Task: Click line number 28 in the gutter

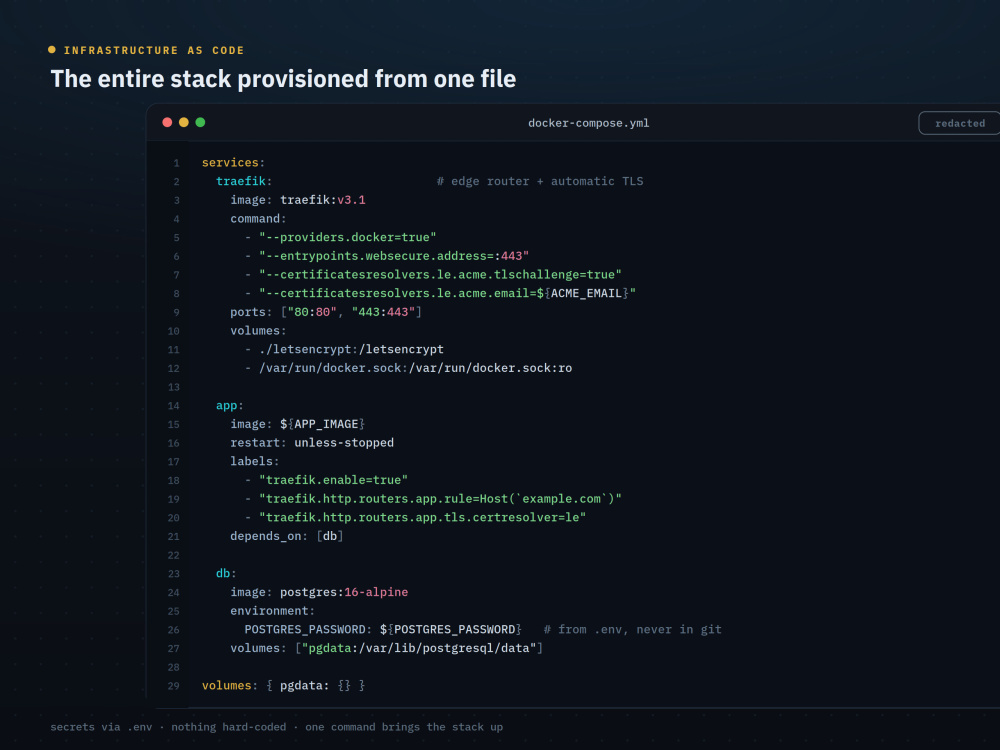Action: pos(173,667)
